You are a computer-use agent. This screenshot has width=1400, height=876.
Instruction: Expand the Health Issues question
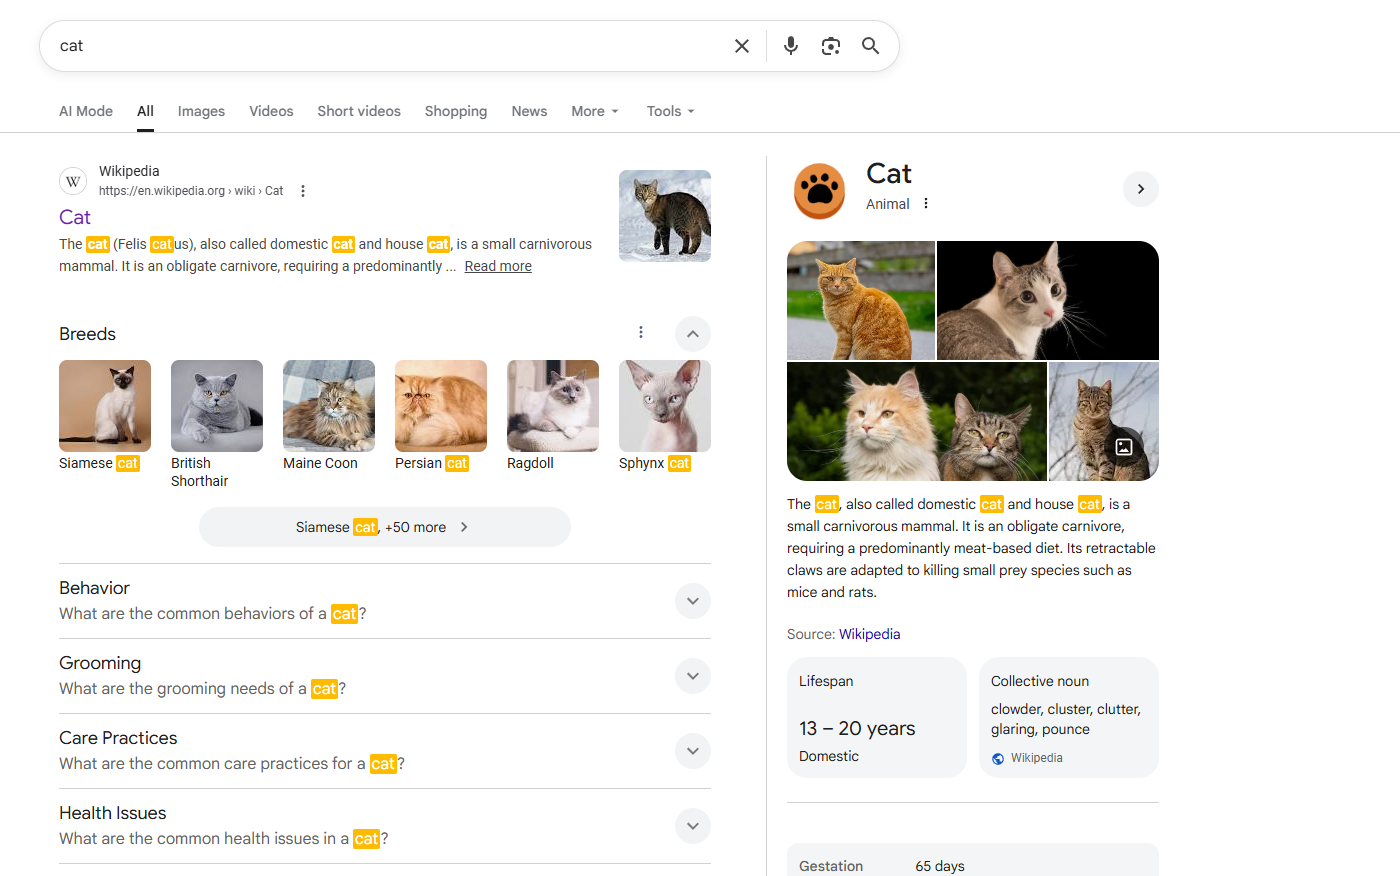coord(692,826)
